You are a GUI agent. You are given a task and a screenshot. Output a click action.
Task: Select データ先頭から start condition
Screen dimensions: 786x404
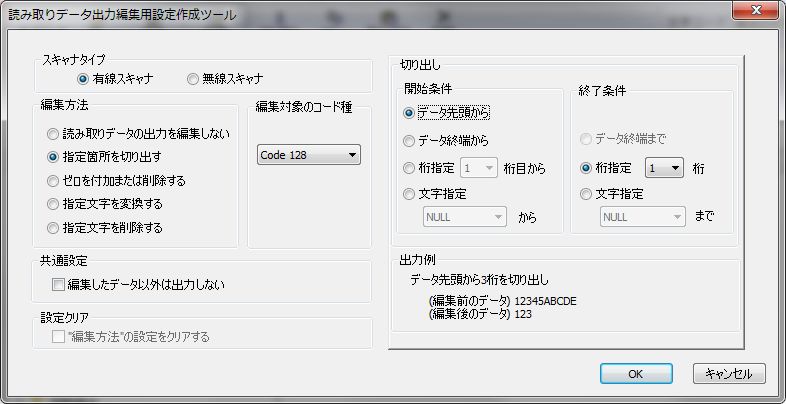click(x=409, y=114)
